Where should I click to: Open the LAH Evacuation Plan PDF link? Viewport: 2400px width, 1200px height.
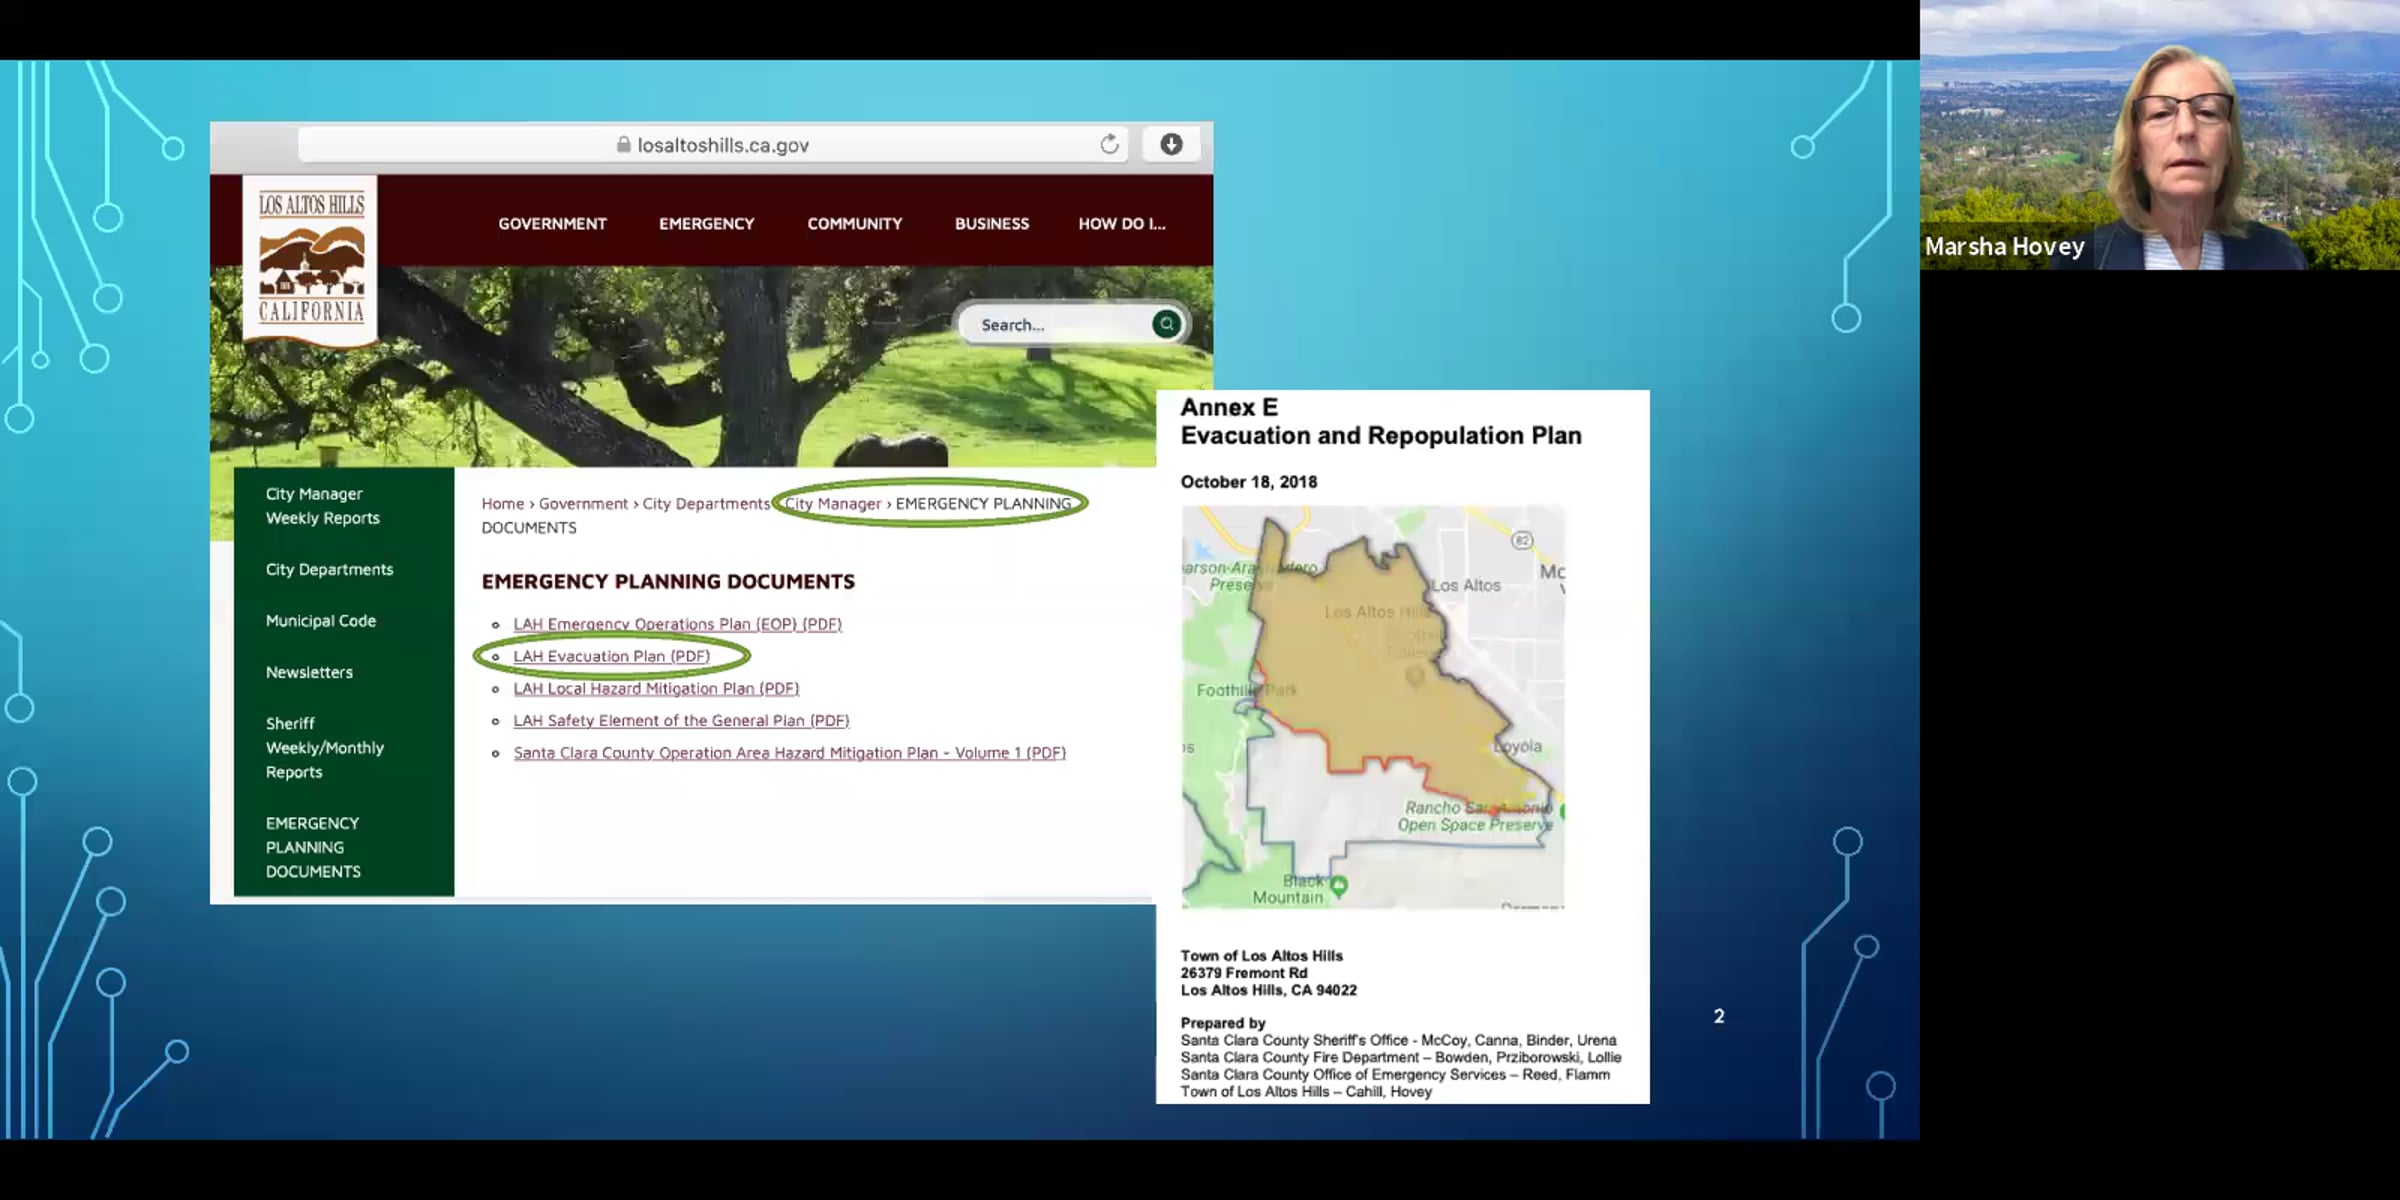coord(611,656)
